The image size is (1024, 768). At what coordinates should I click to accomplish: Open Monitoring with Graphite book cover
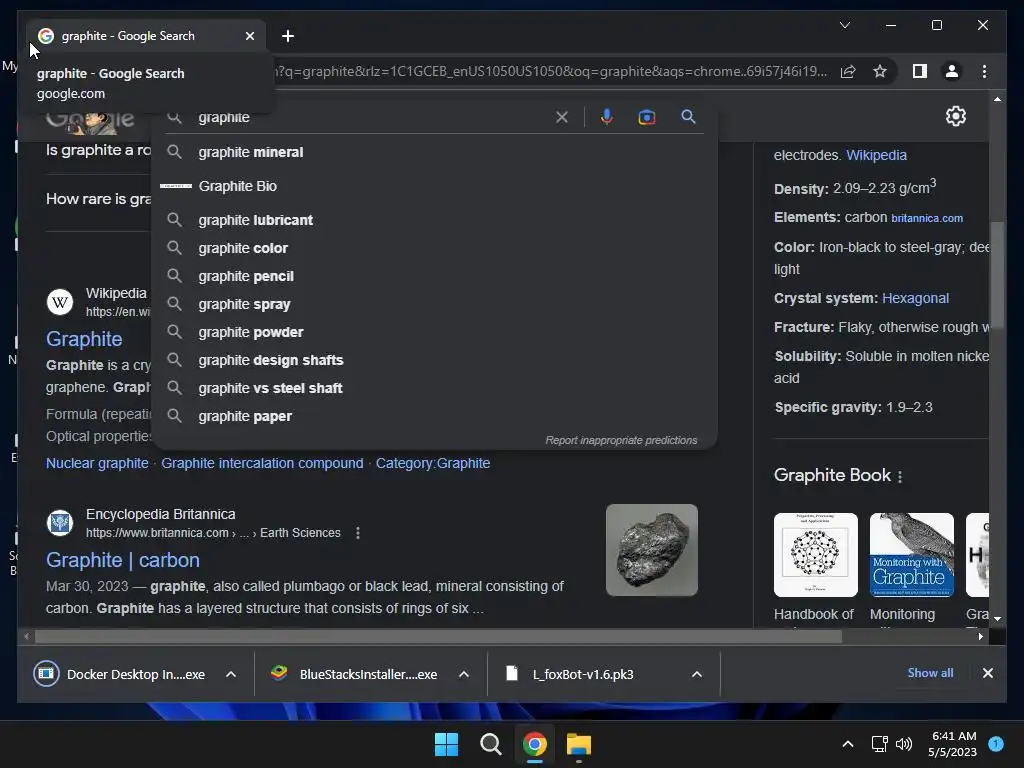912,555
